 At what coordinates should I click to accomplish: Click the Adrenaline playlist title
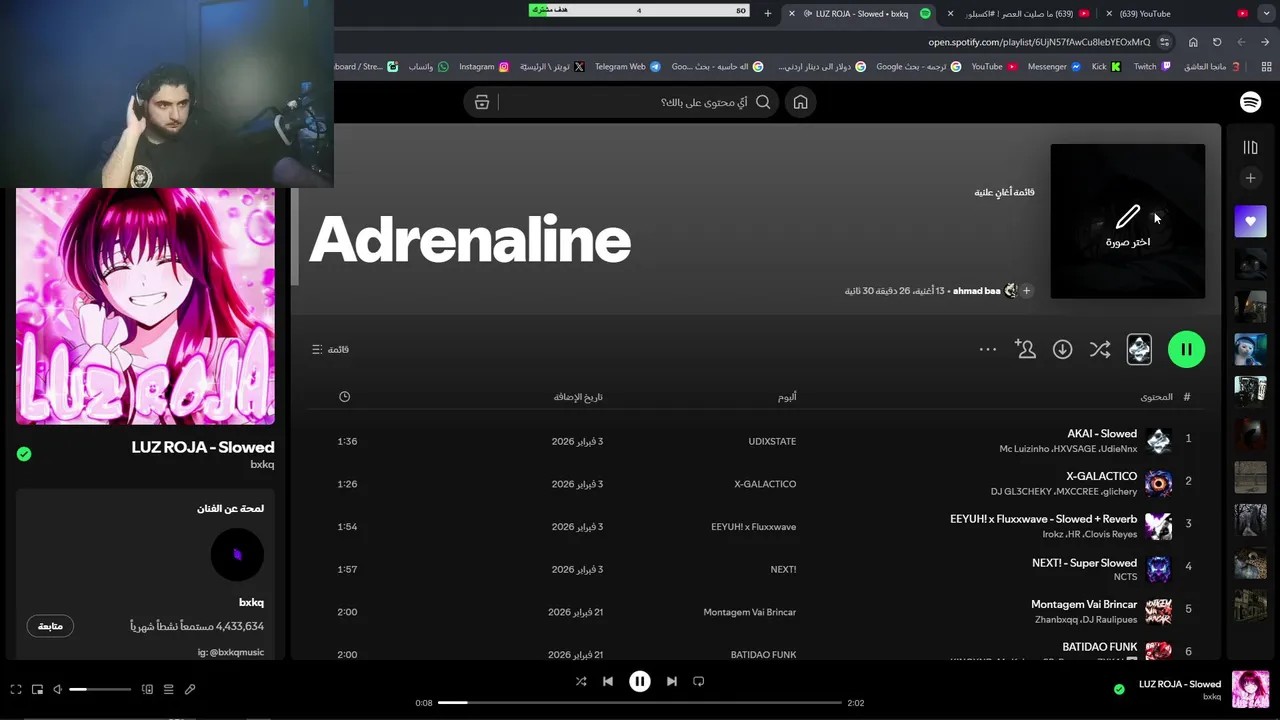point(470,240)
